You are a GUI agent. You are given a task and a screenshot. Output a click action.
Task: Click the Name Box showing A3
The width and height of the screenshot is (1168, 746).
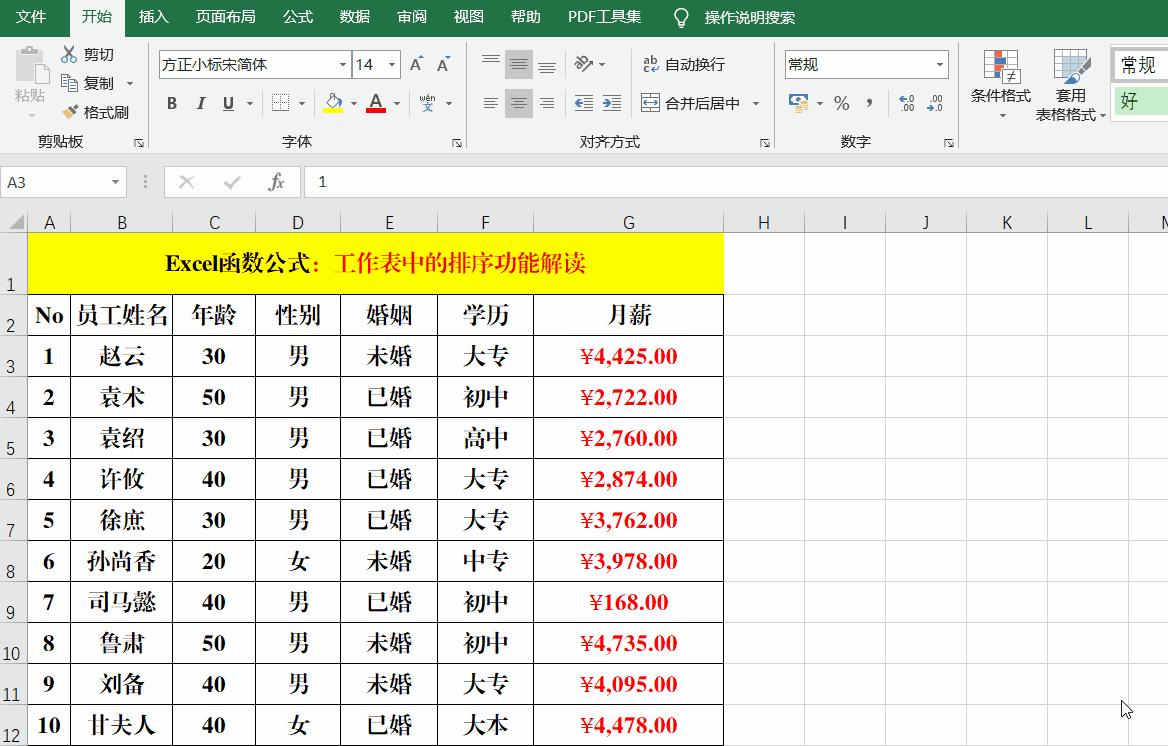[x=57, y=182]
